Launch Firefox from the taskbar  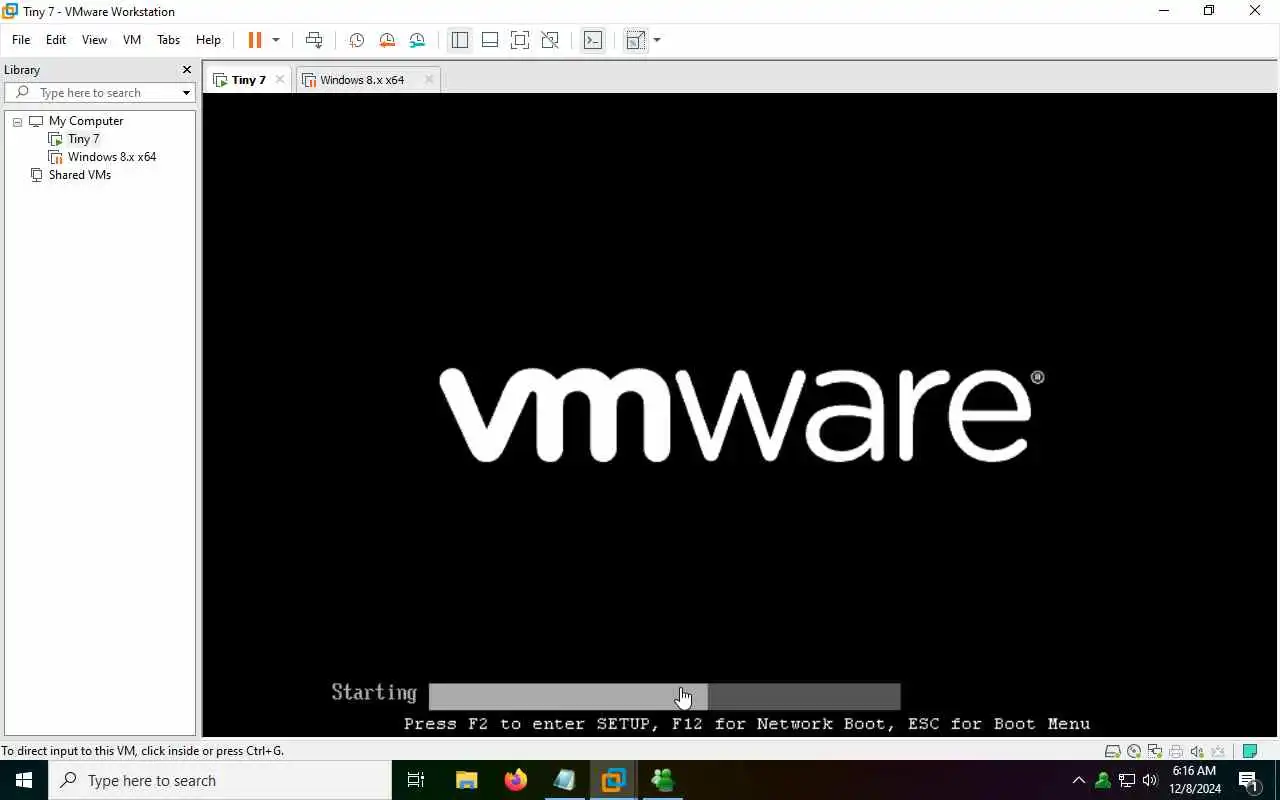pos(515,780)
